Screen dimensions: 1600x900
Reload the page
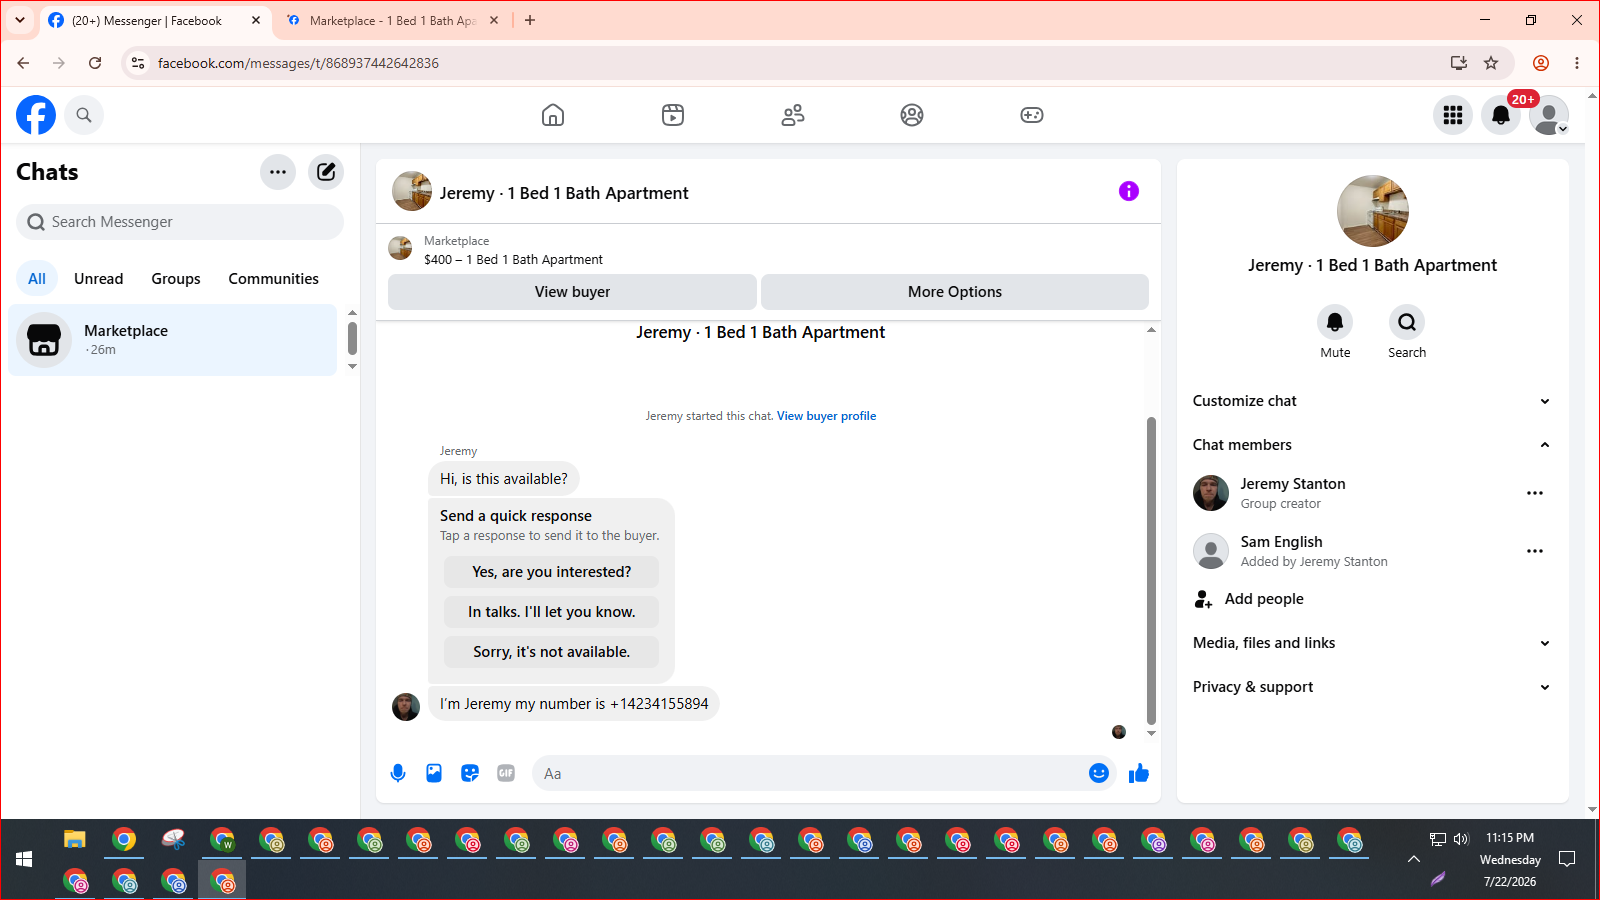point(95,63)
